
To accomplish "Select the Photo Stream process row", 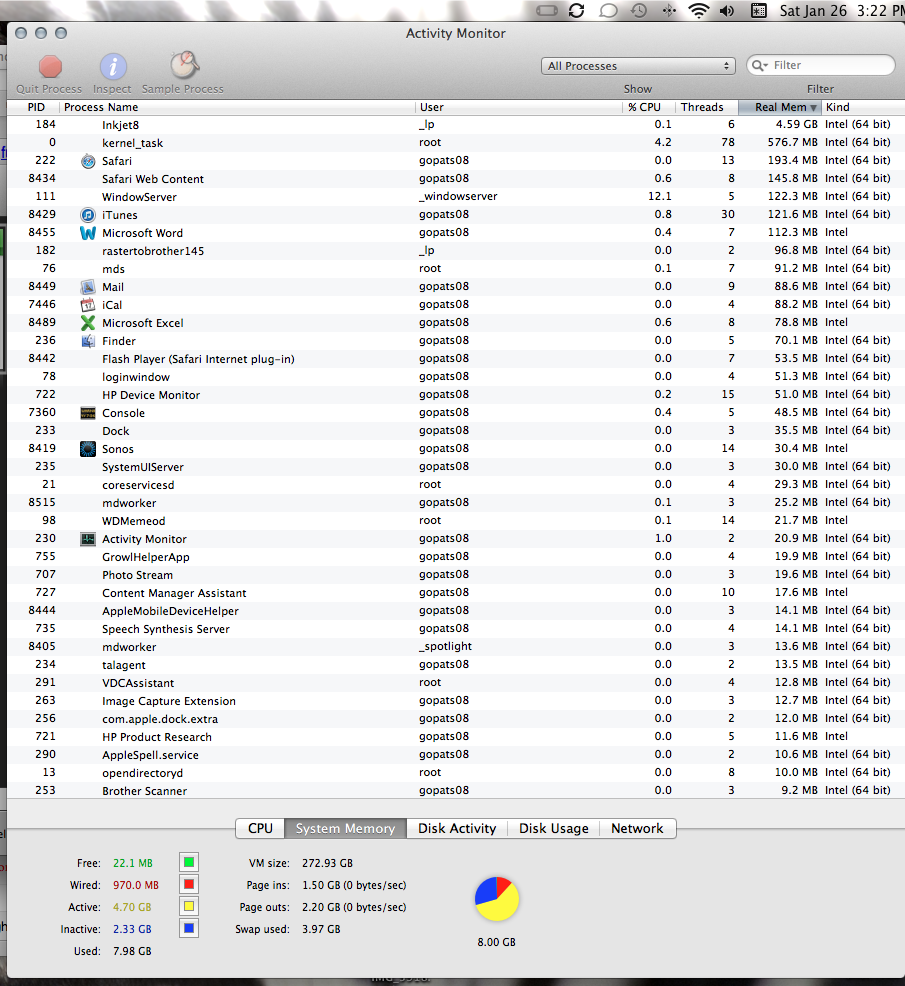I will point(456,575).
